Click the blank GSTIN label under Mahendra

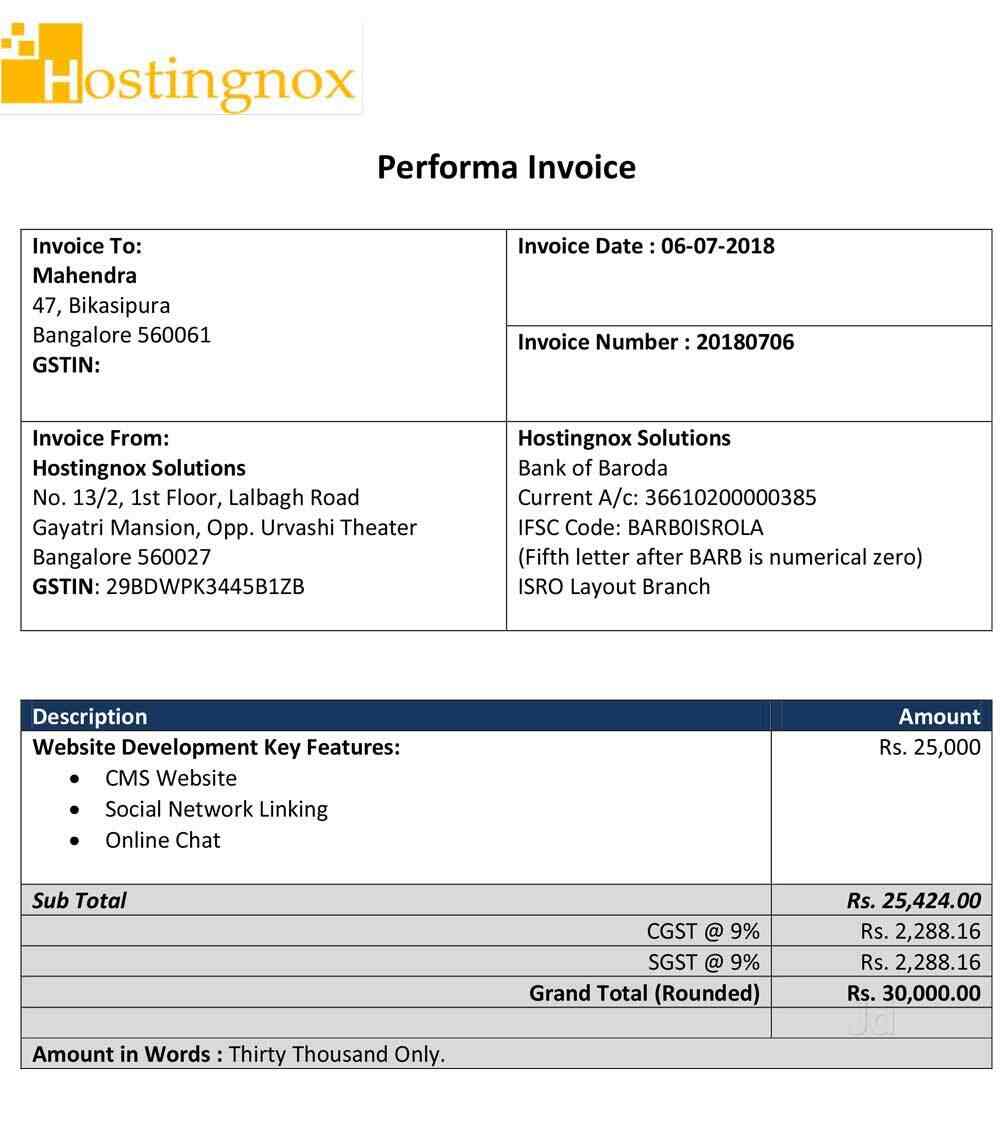coord(66,365)
